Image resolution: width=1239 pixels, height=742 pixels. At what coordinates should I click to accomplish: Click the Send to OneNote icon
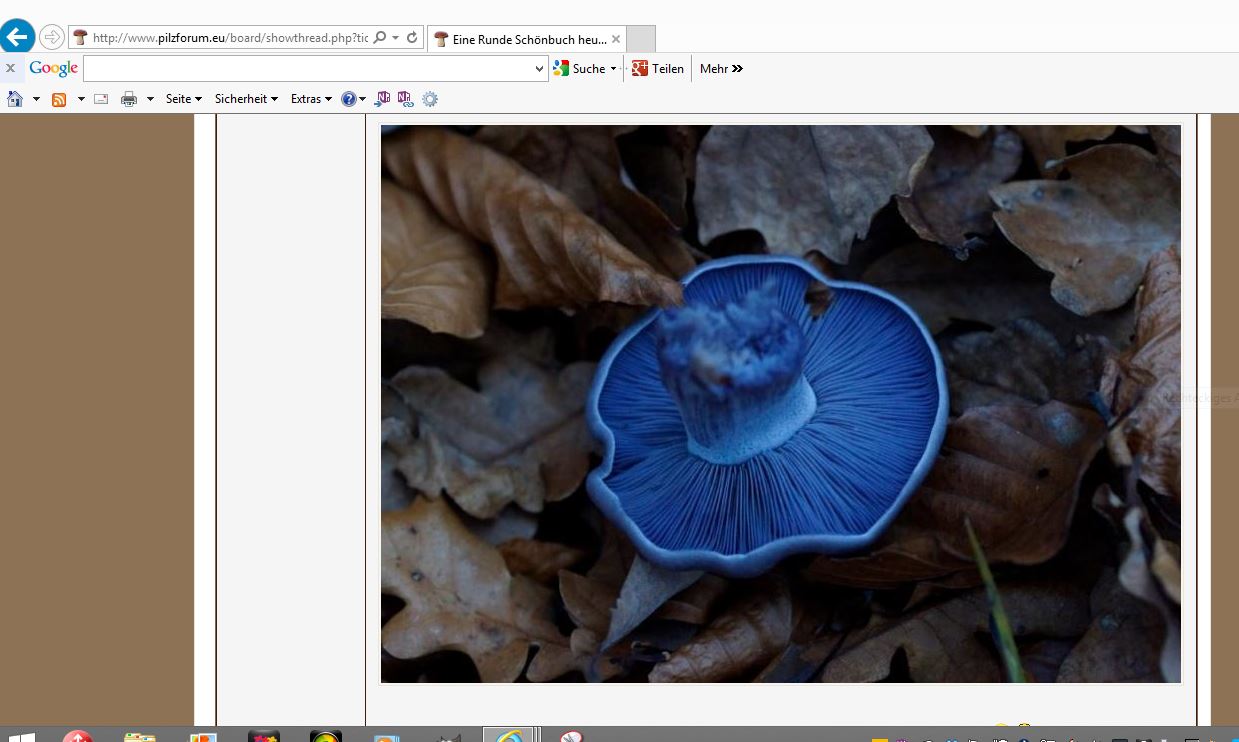383,99
